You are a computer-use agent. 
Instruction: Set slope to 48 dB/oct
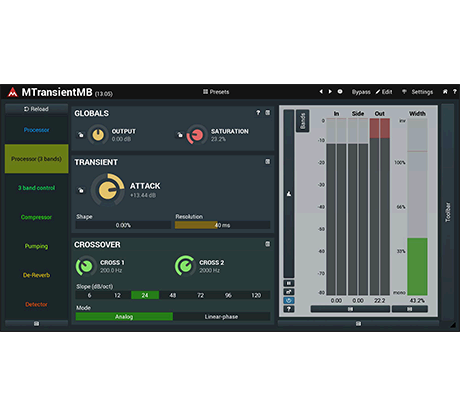(x=173, y=295)
